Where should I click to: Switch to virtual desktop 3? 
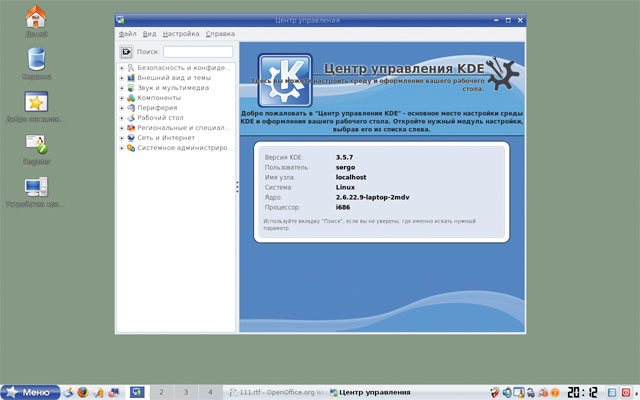pos(186,392)
